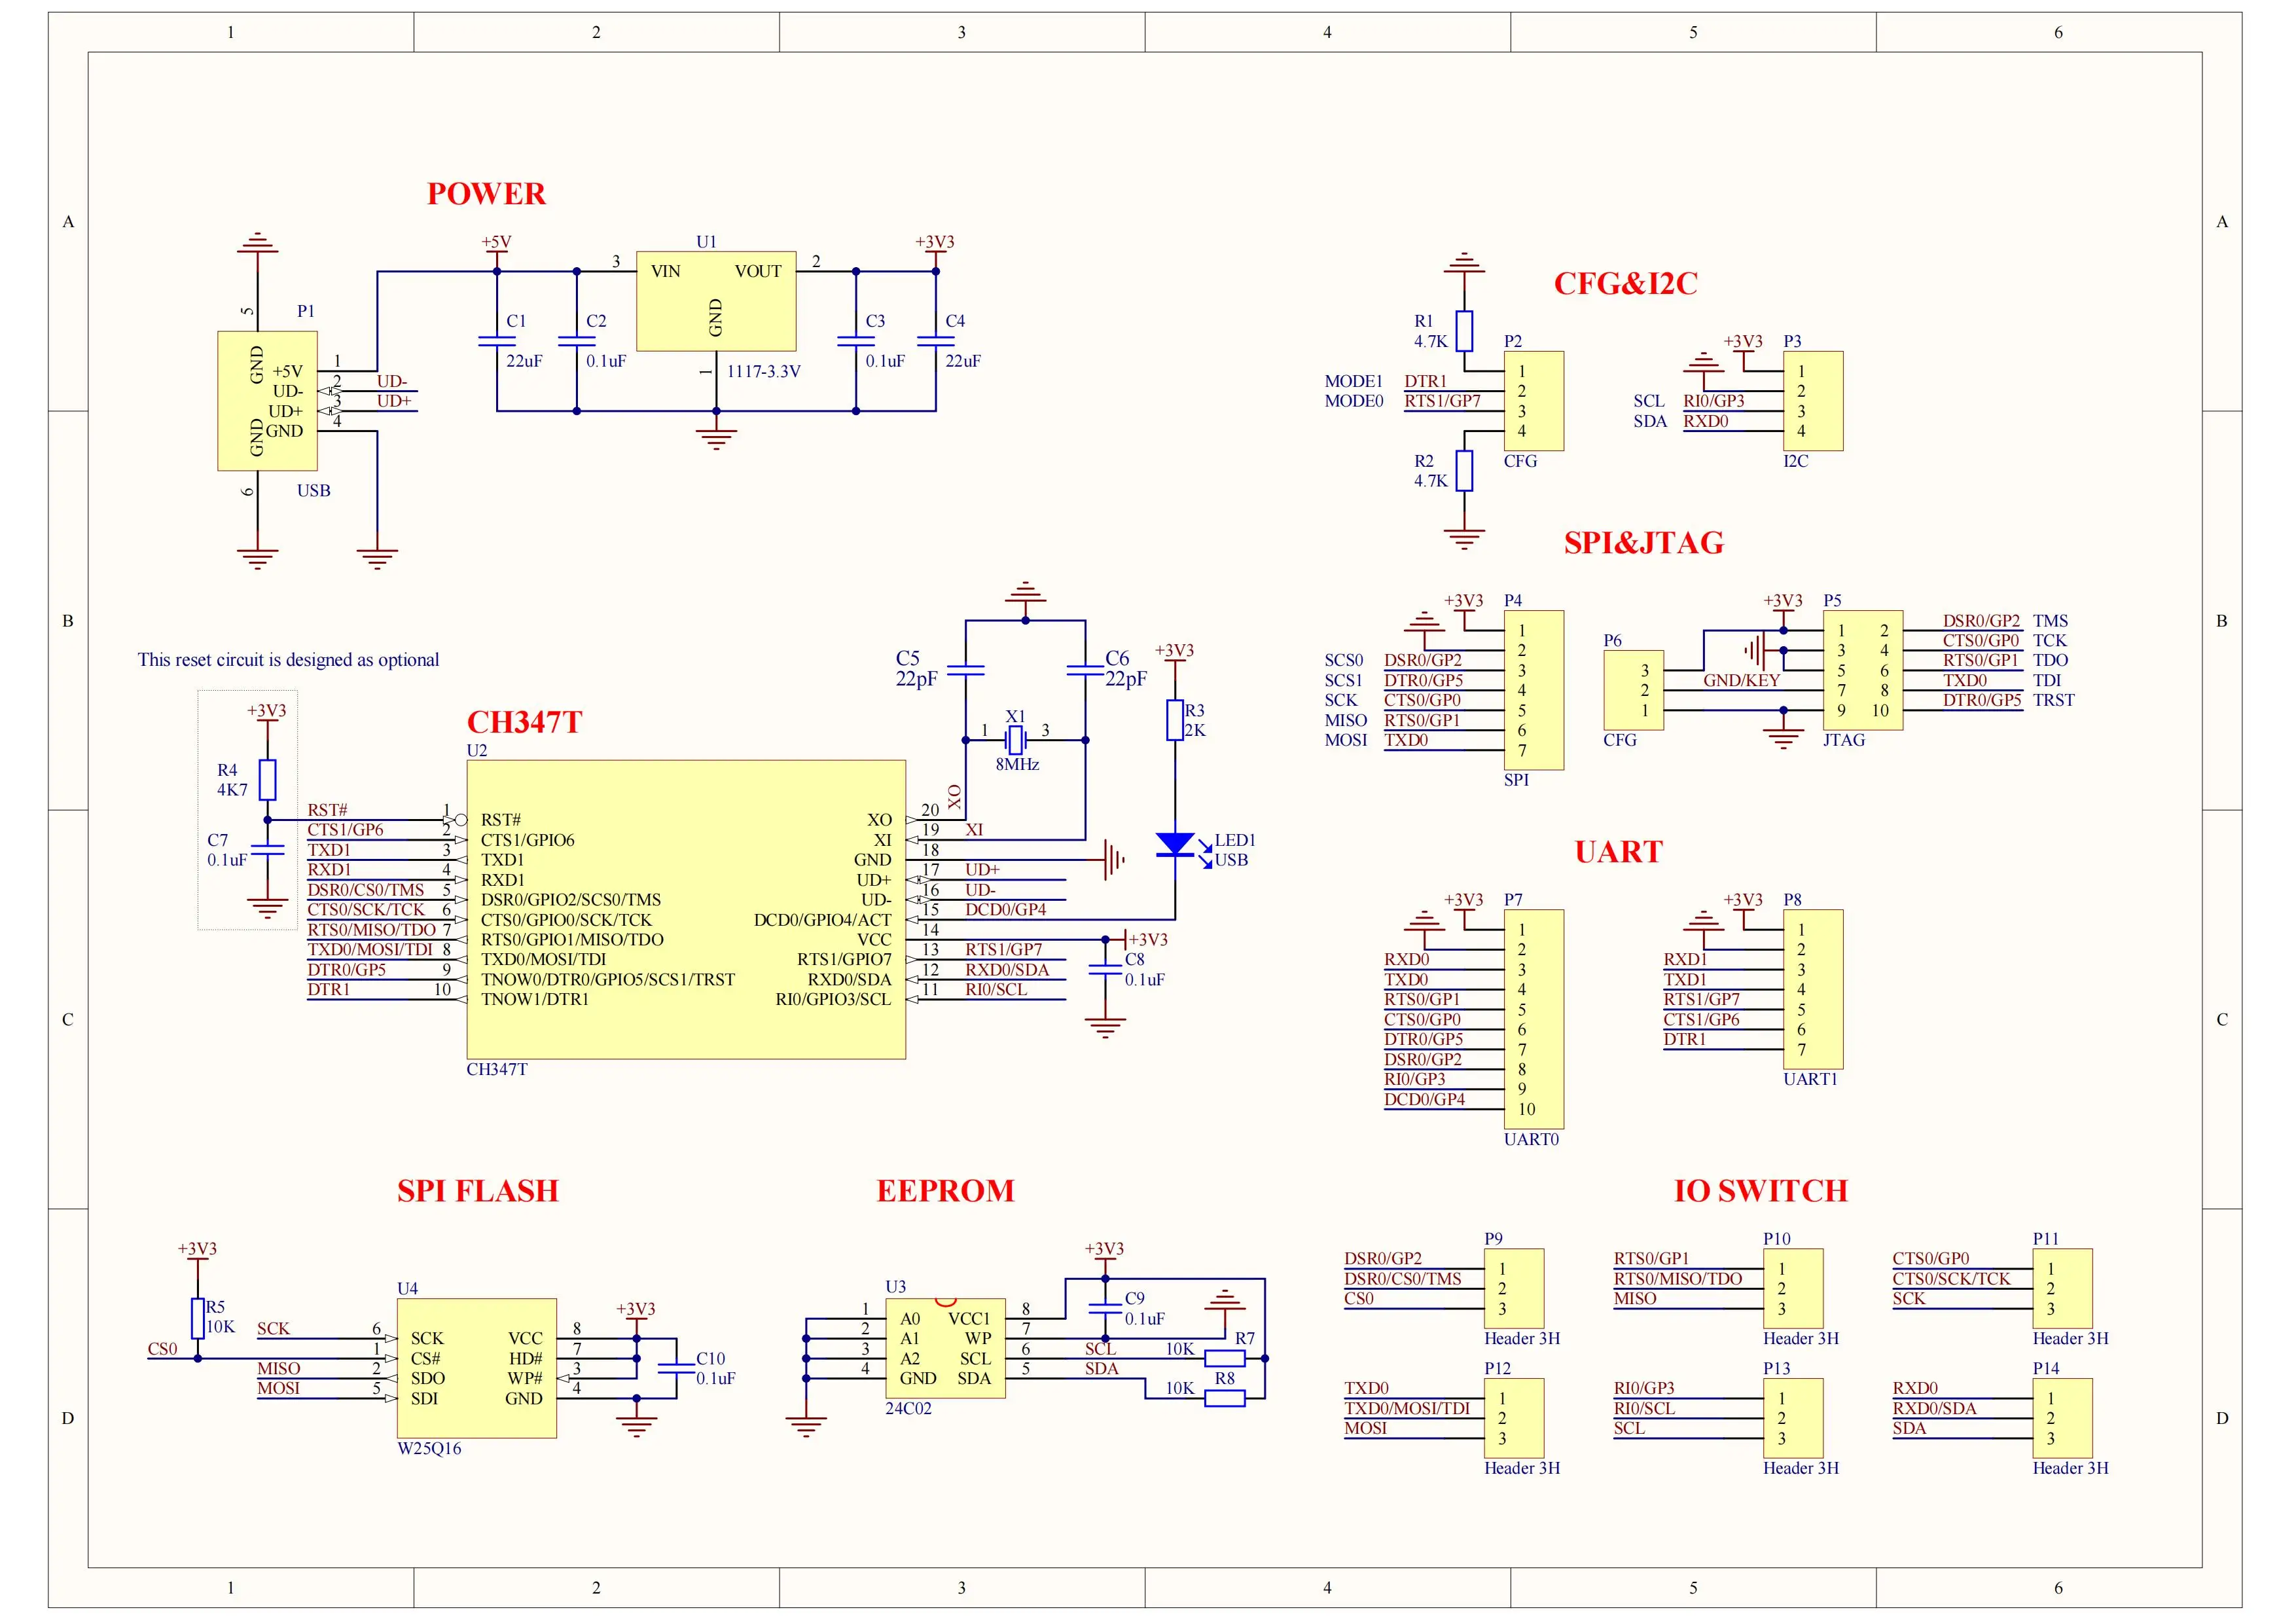2296x1623 pixels.
Task: Select the C4 22uF capacitor symbol
Action: coord(936,341)
